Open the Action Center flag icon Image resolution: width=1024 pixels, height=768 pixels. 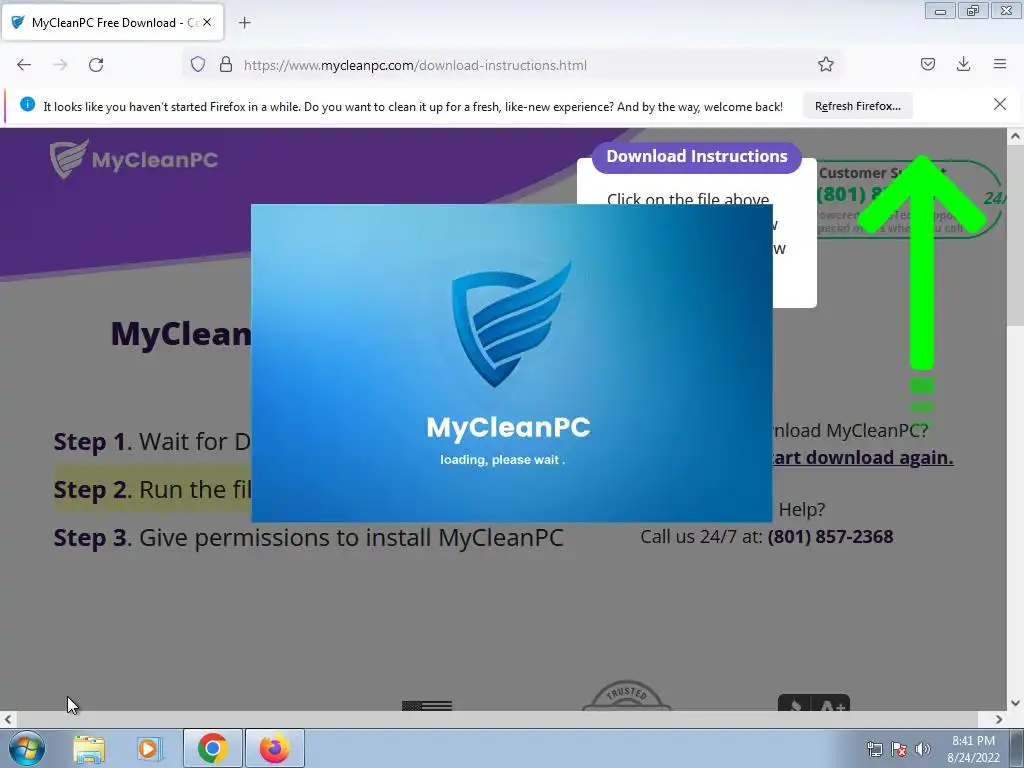tap(899, 749)
